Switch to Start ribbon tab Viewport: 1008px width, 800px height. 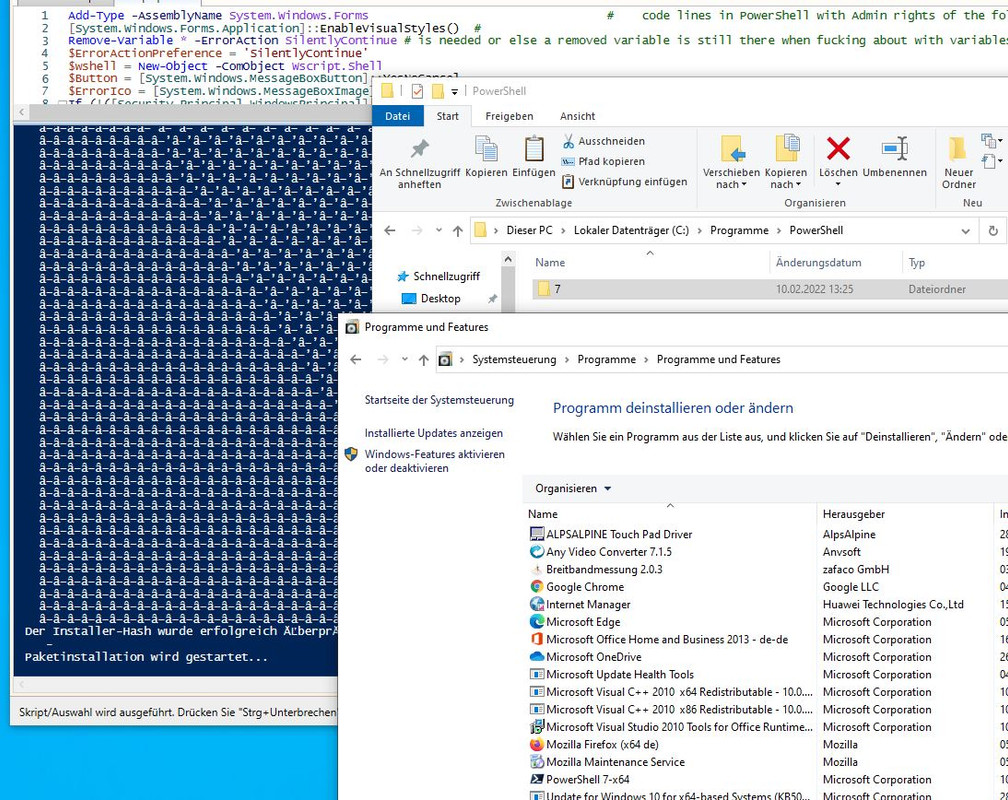click(x=447, y=116)
